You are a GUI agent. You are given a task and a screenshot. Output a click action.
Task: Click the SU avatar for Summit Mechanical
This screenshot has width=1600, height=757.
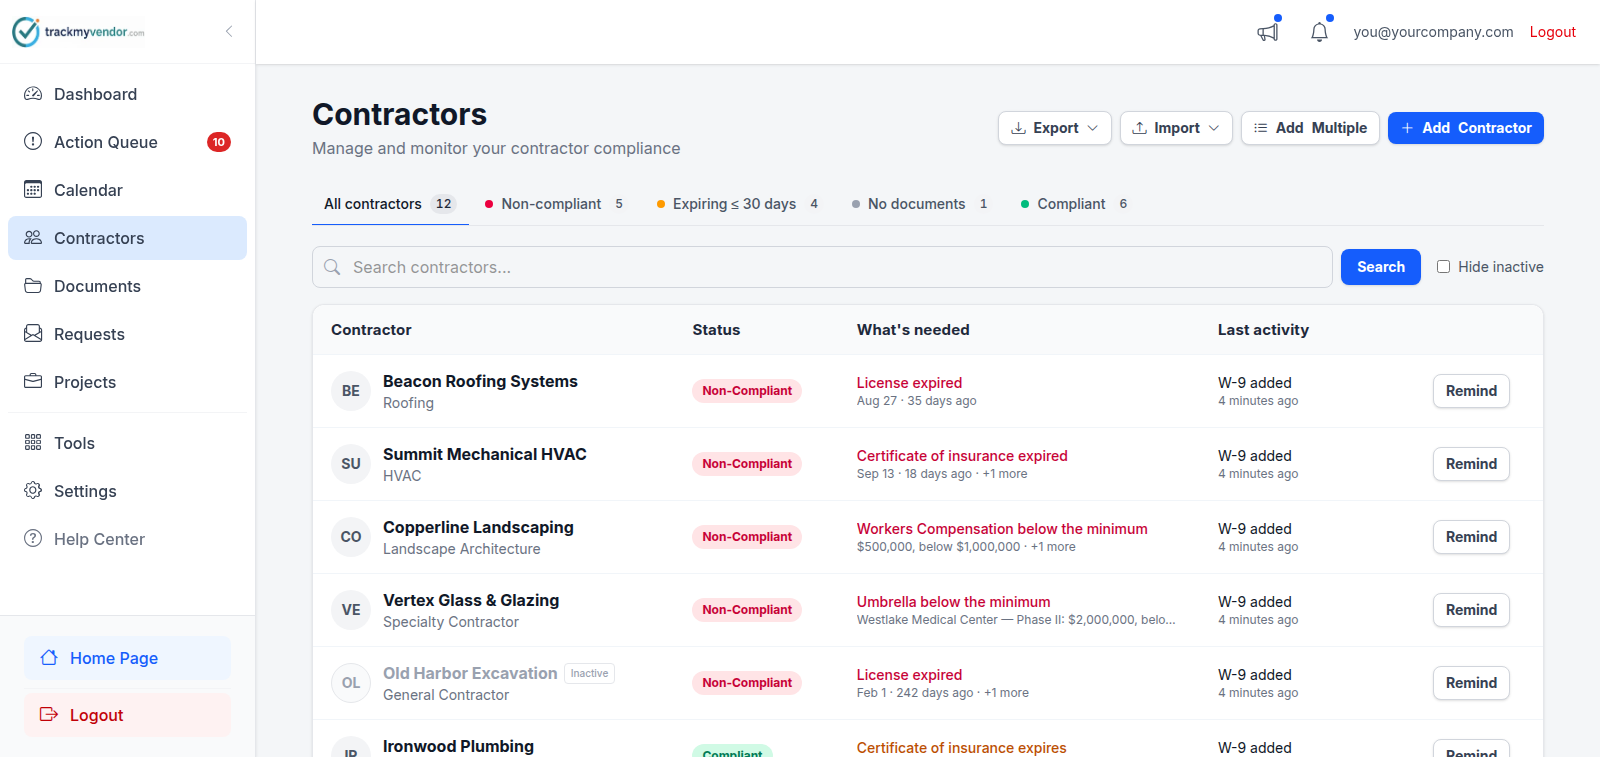tap(351, 464)
